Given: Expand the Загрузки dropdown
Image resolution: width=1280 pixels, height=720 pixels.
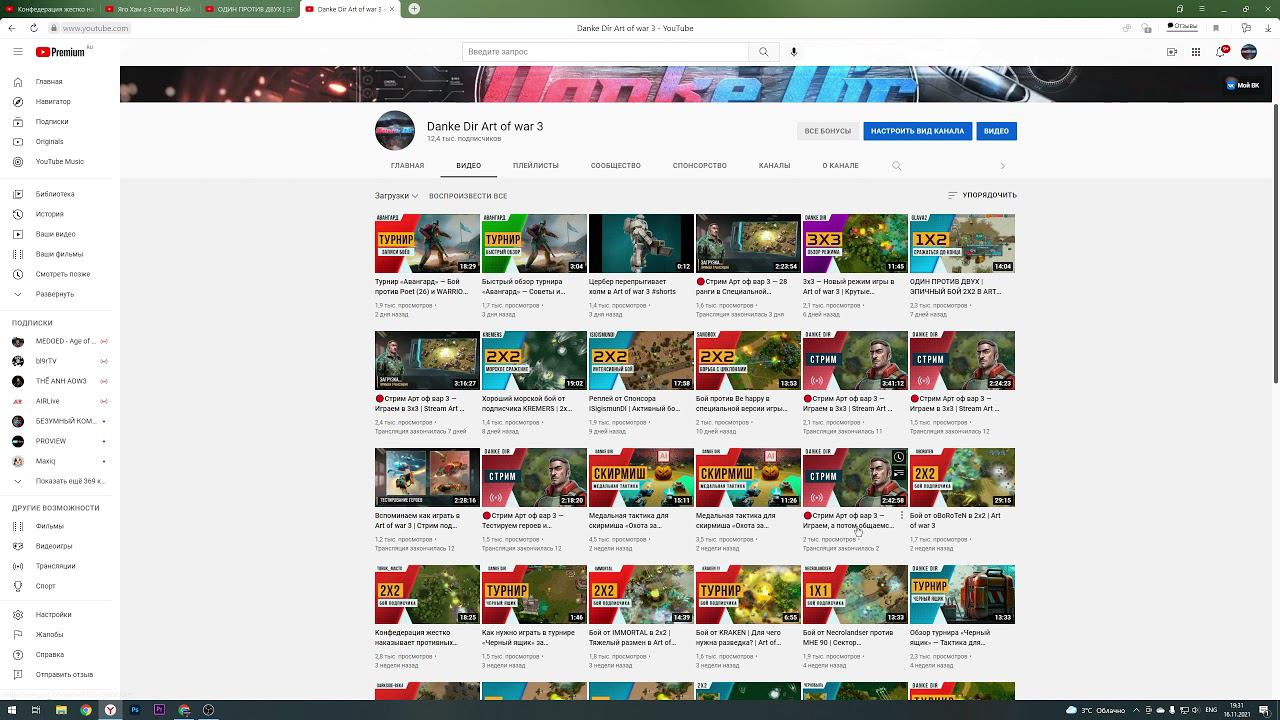Looking at the screenshot, I should coord(397,196).
